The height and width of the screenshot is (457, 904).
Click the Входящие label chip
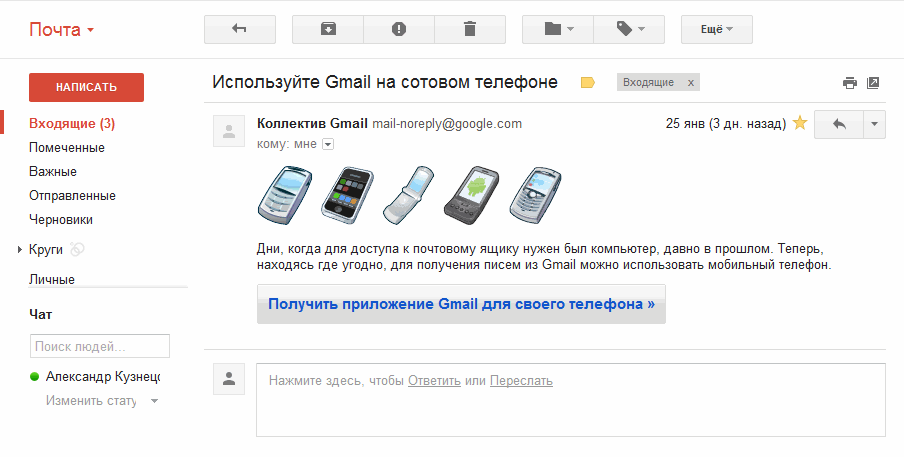click(649, 82)
